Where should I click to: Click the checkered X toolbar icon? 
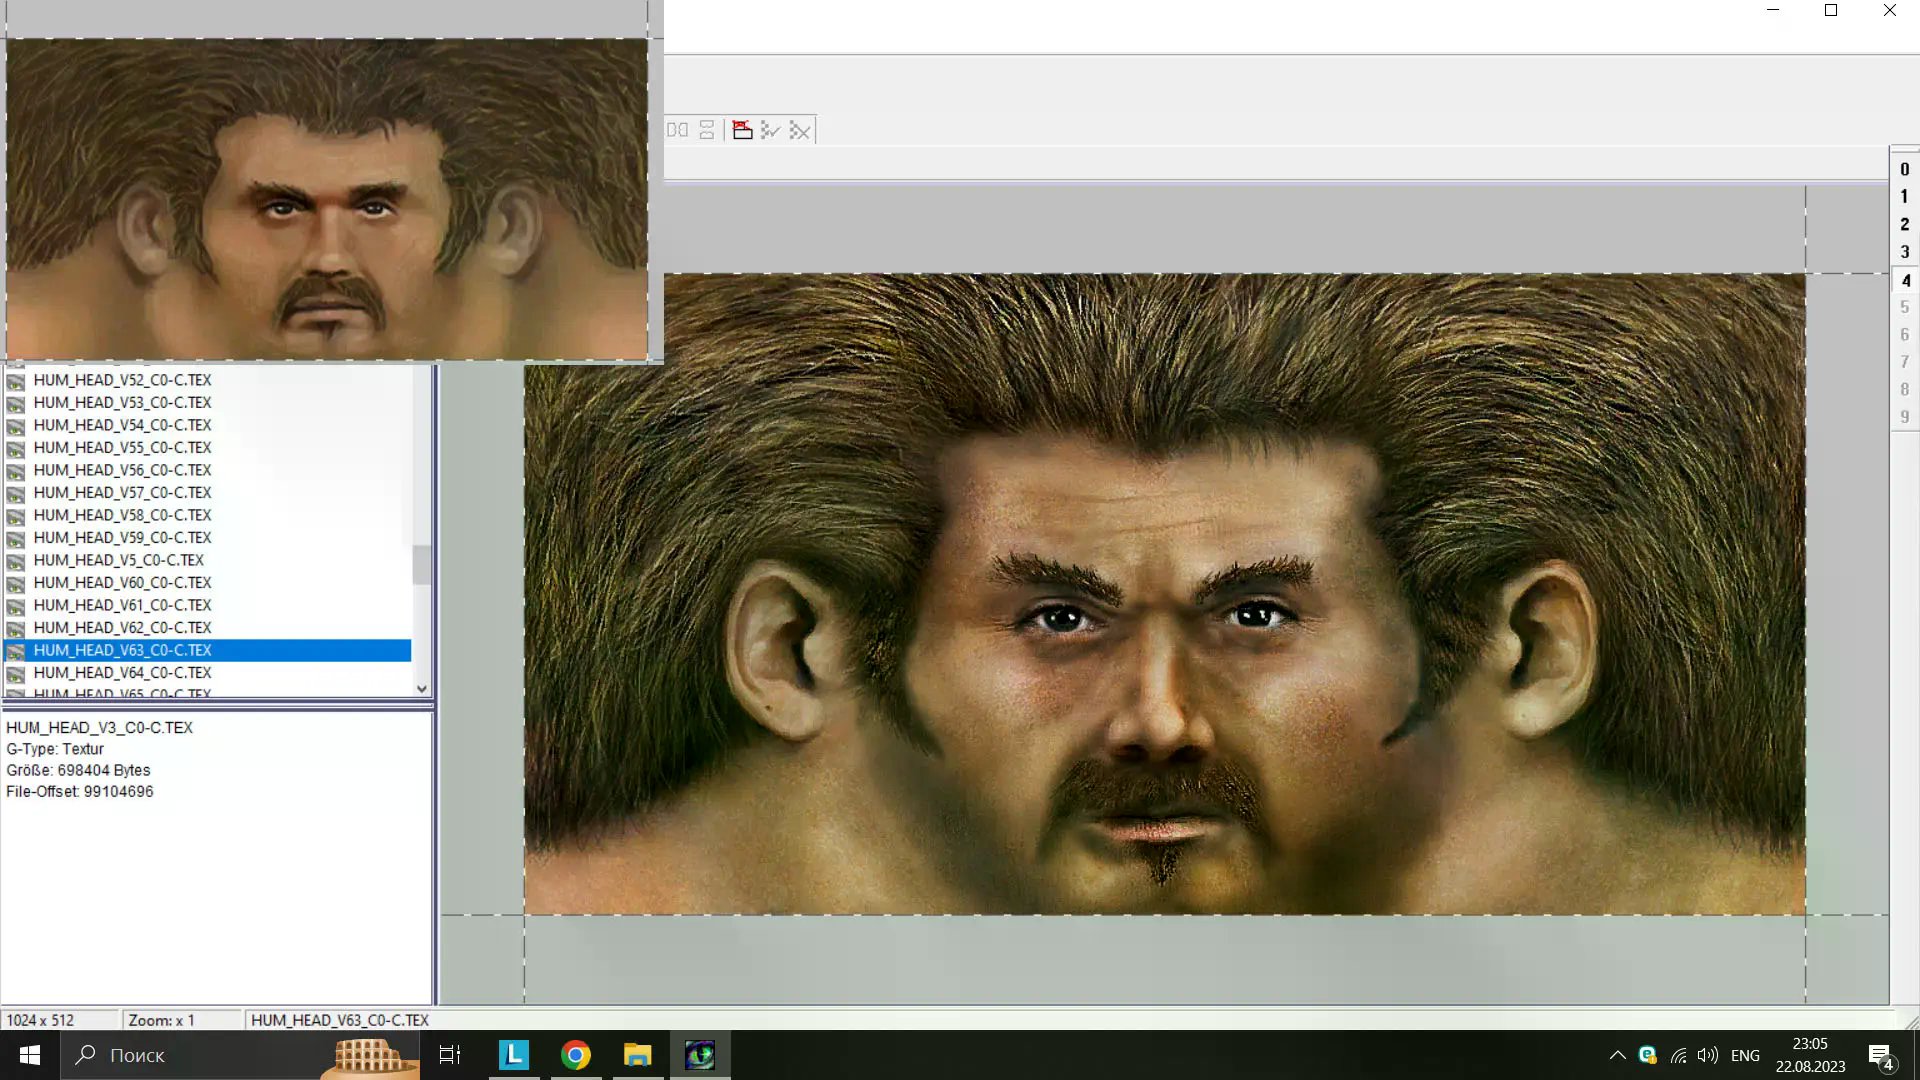point(800,130)
